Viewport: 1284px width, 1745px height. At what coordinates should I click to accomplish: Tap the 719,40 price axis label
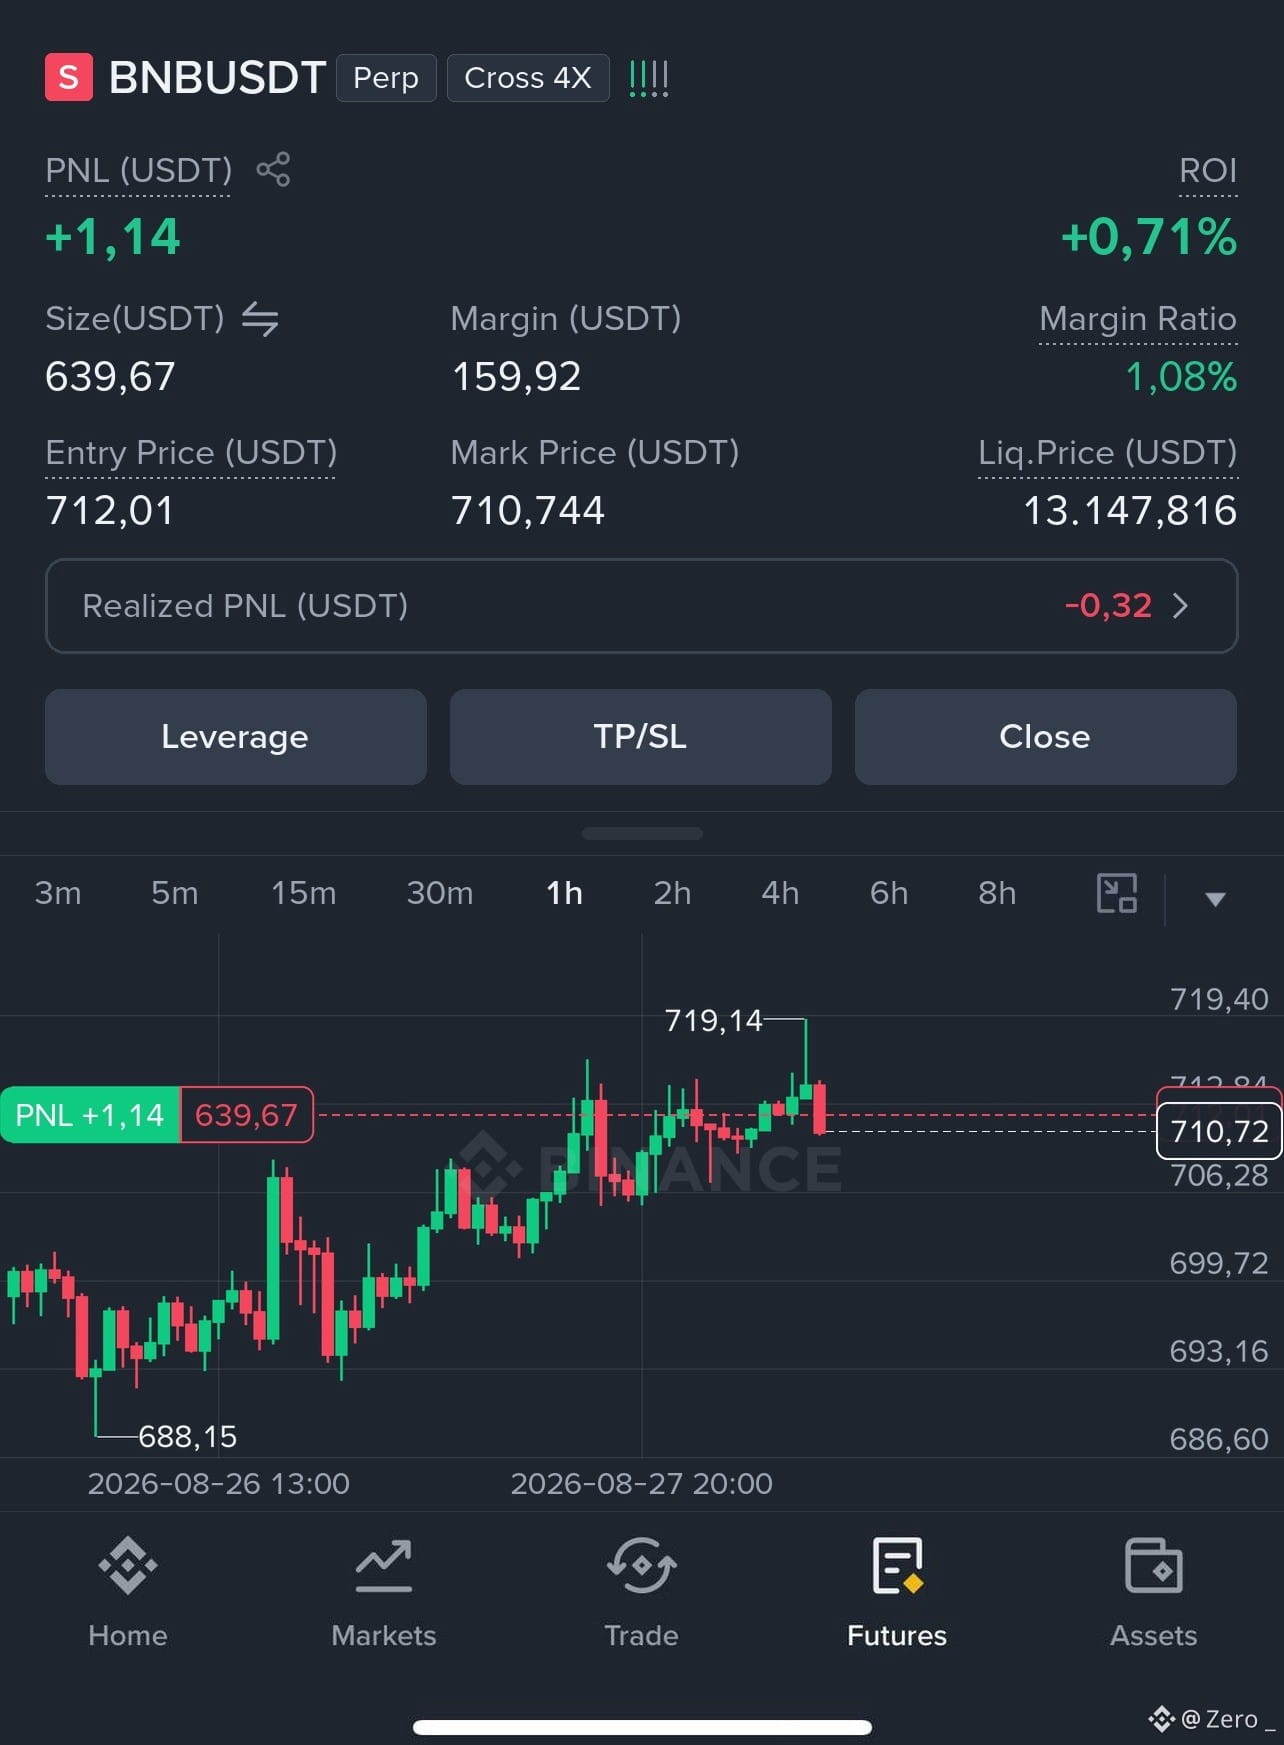pyautogui.click(x=1219, y=999)
